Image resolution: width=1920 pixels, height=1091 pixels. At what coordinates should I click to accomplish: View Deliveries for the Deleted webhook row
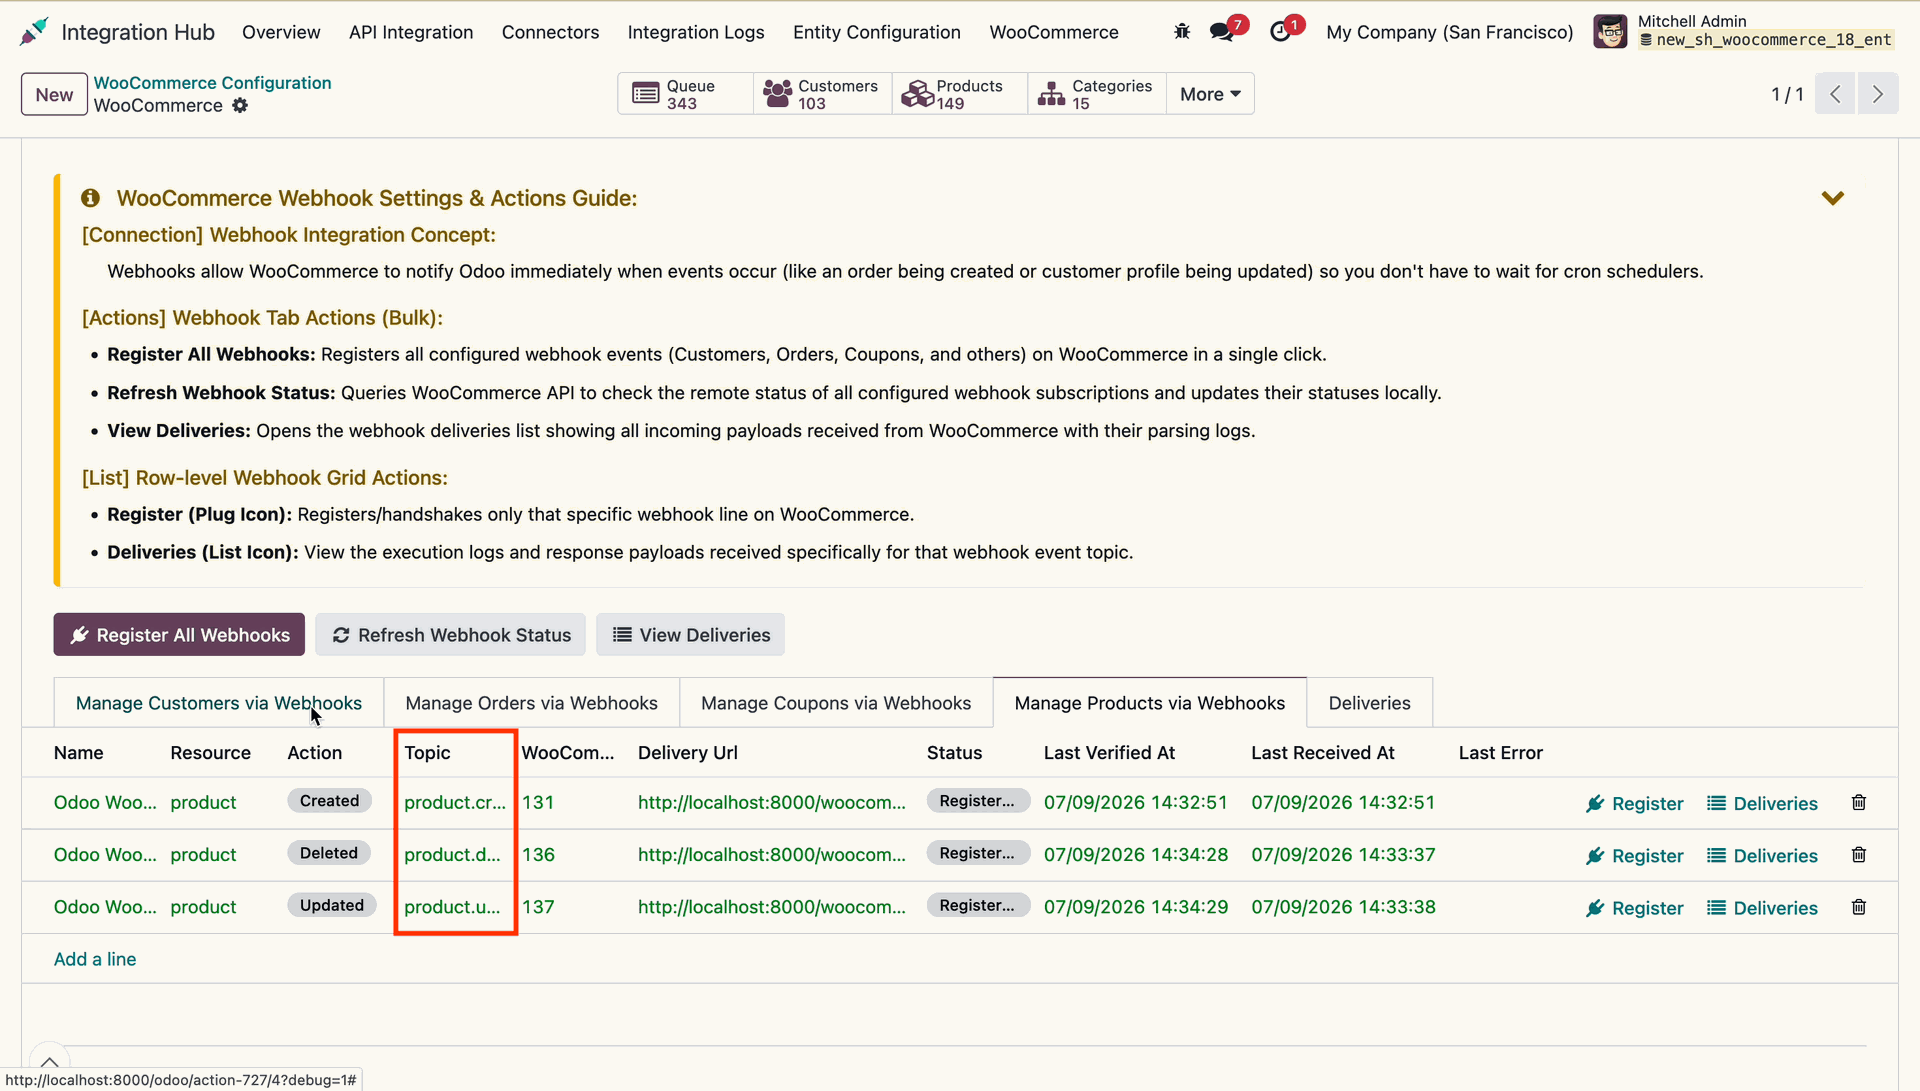[1762, 856]
